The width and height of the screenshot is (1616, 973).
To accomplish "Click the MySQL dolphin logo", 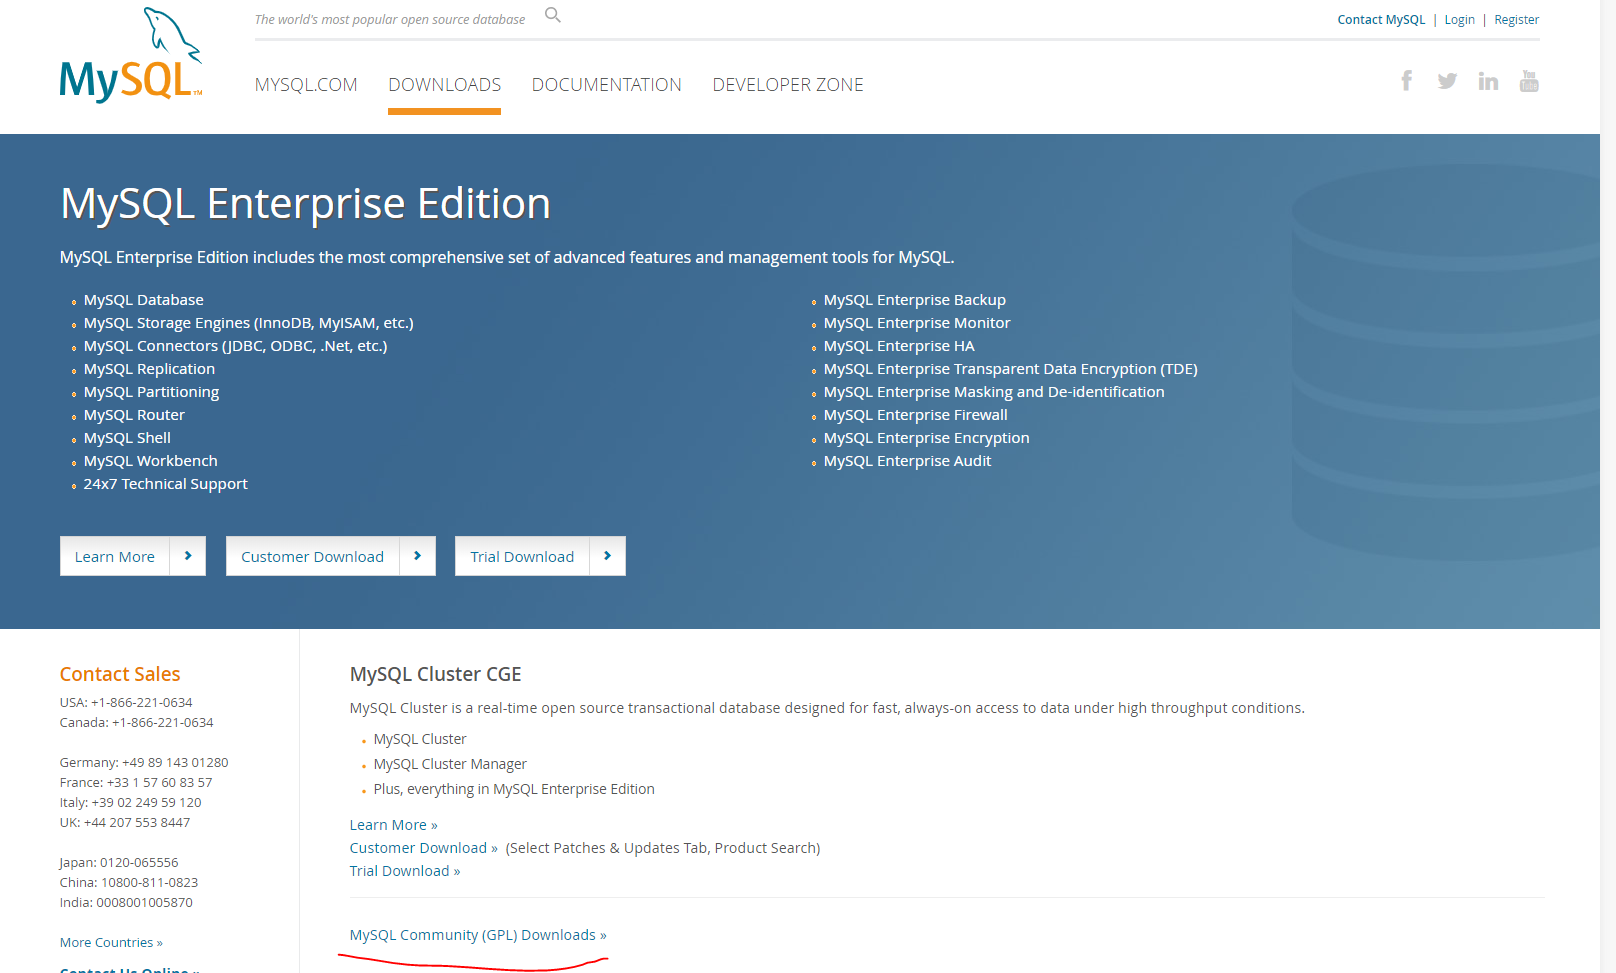I will click(x=131, y=55).
